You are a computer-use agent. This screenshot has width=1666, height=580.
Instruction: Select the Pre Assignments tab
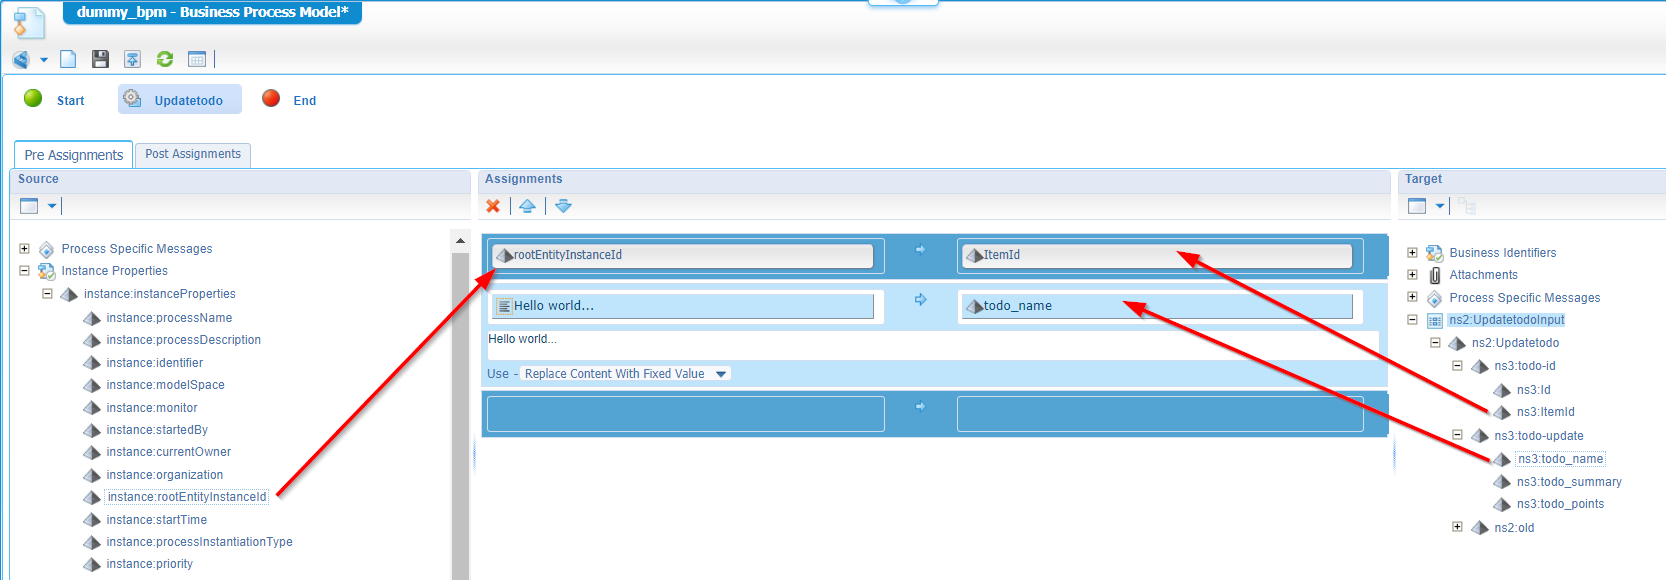74,155
